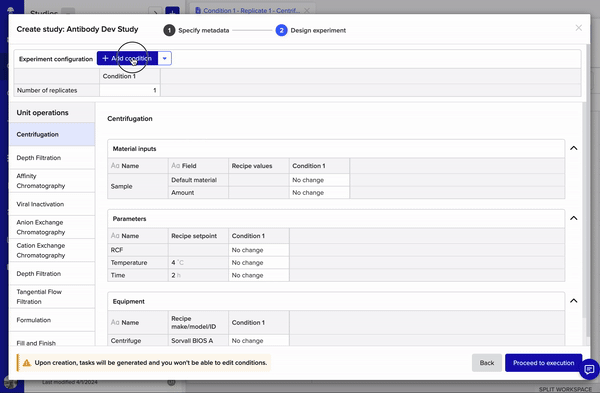Image resolution: width=600 pixels, height=393 pixels.
Task: Click the Recipe setpoint column header
Action: [x=198, y=236]
